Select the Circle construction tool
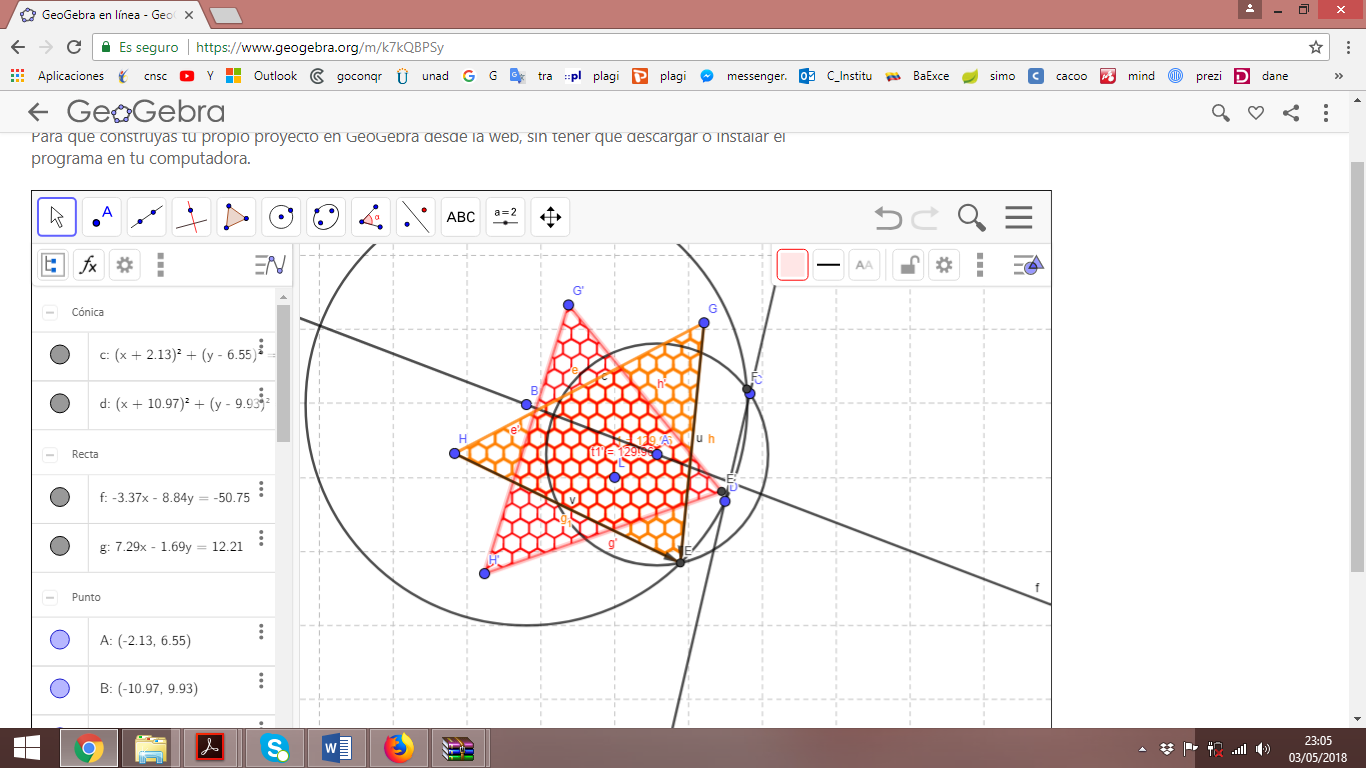Image resolution: width=1366 pixels, height=768 pixels. tap(280, 216)
